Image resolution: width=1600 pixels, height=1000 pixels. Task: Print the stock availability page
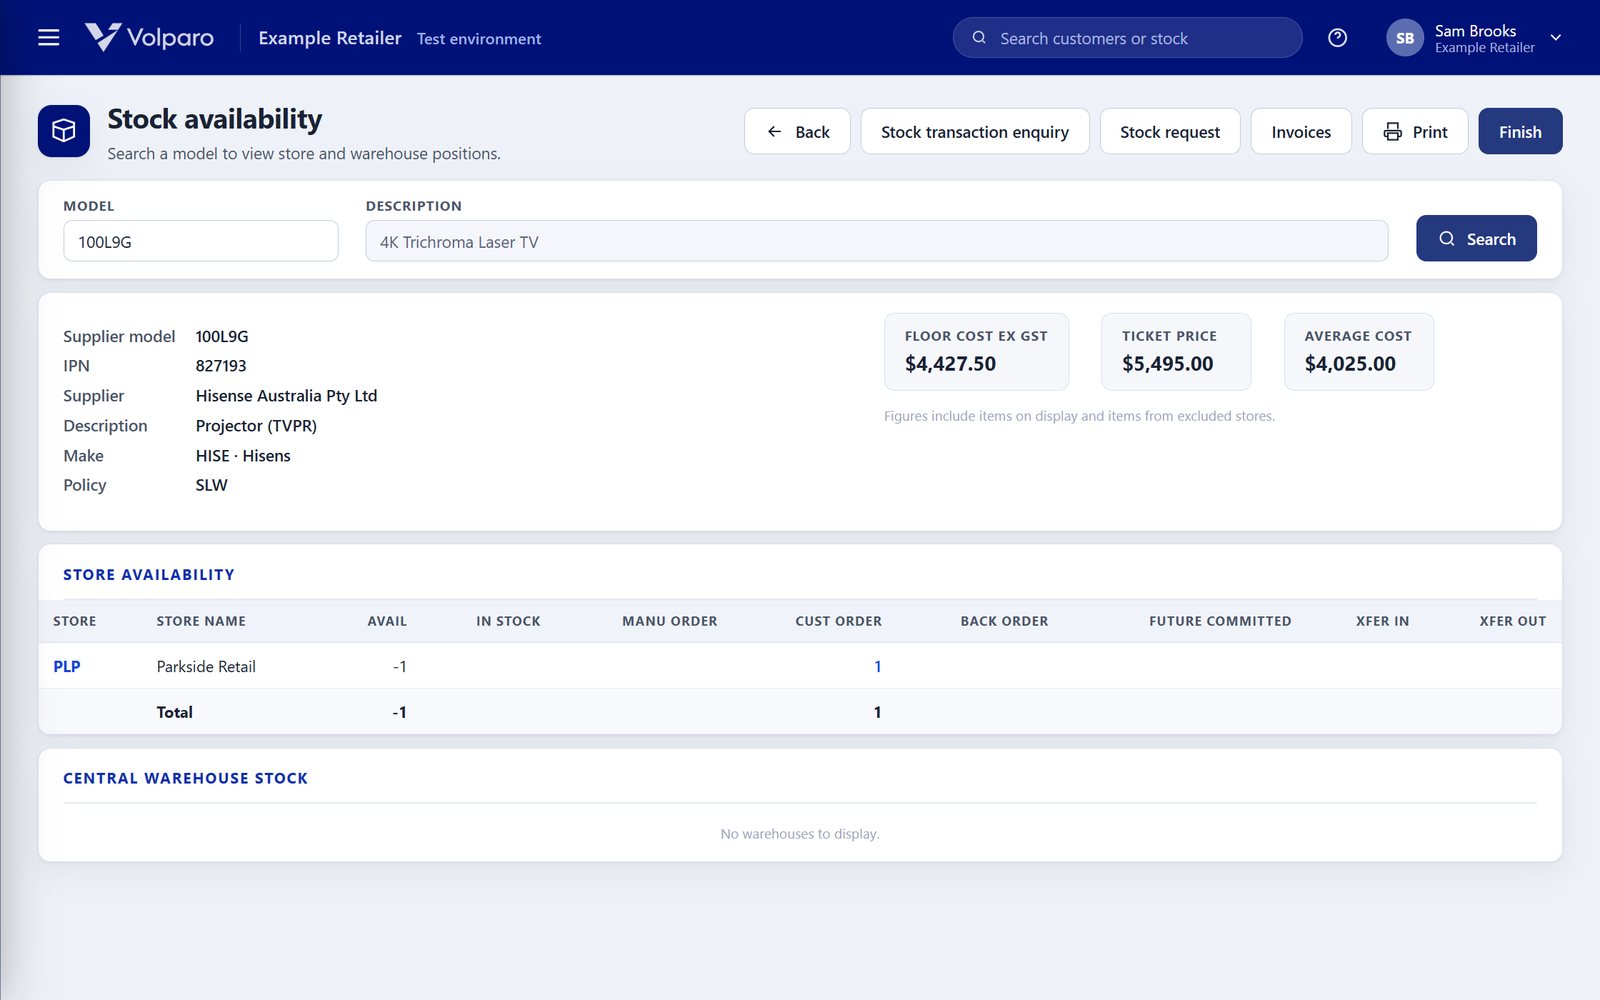(1415, 131)
